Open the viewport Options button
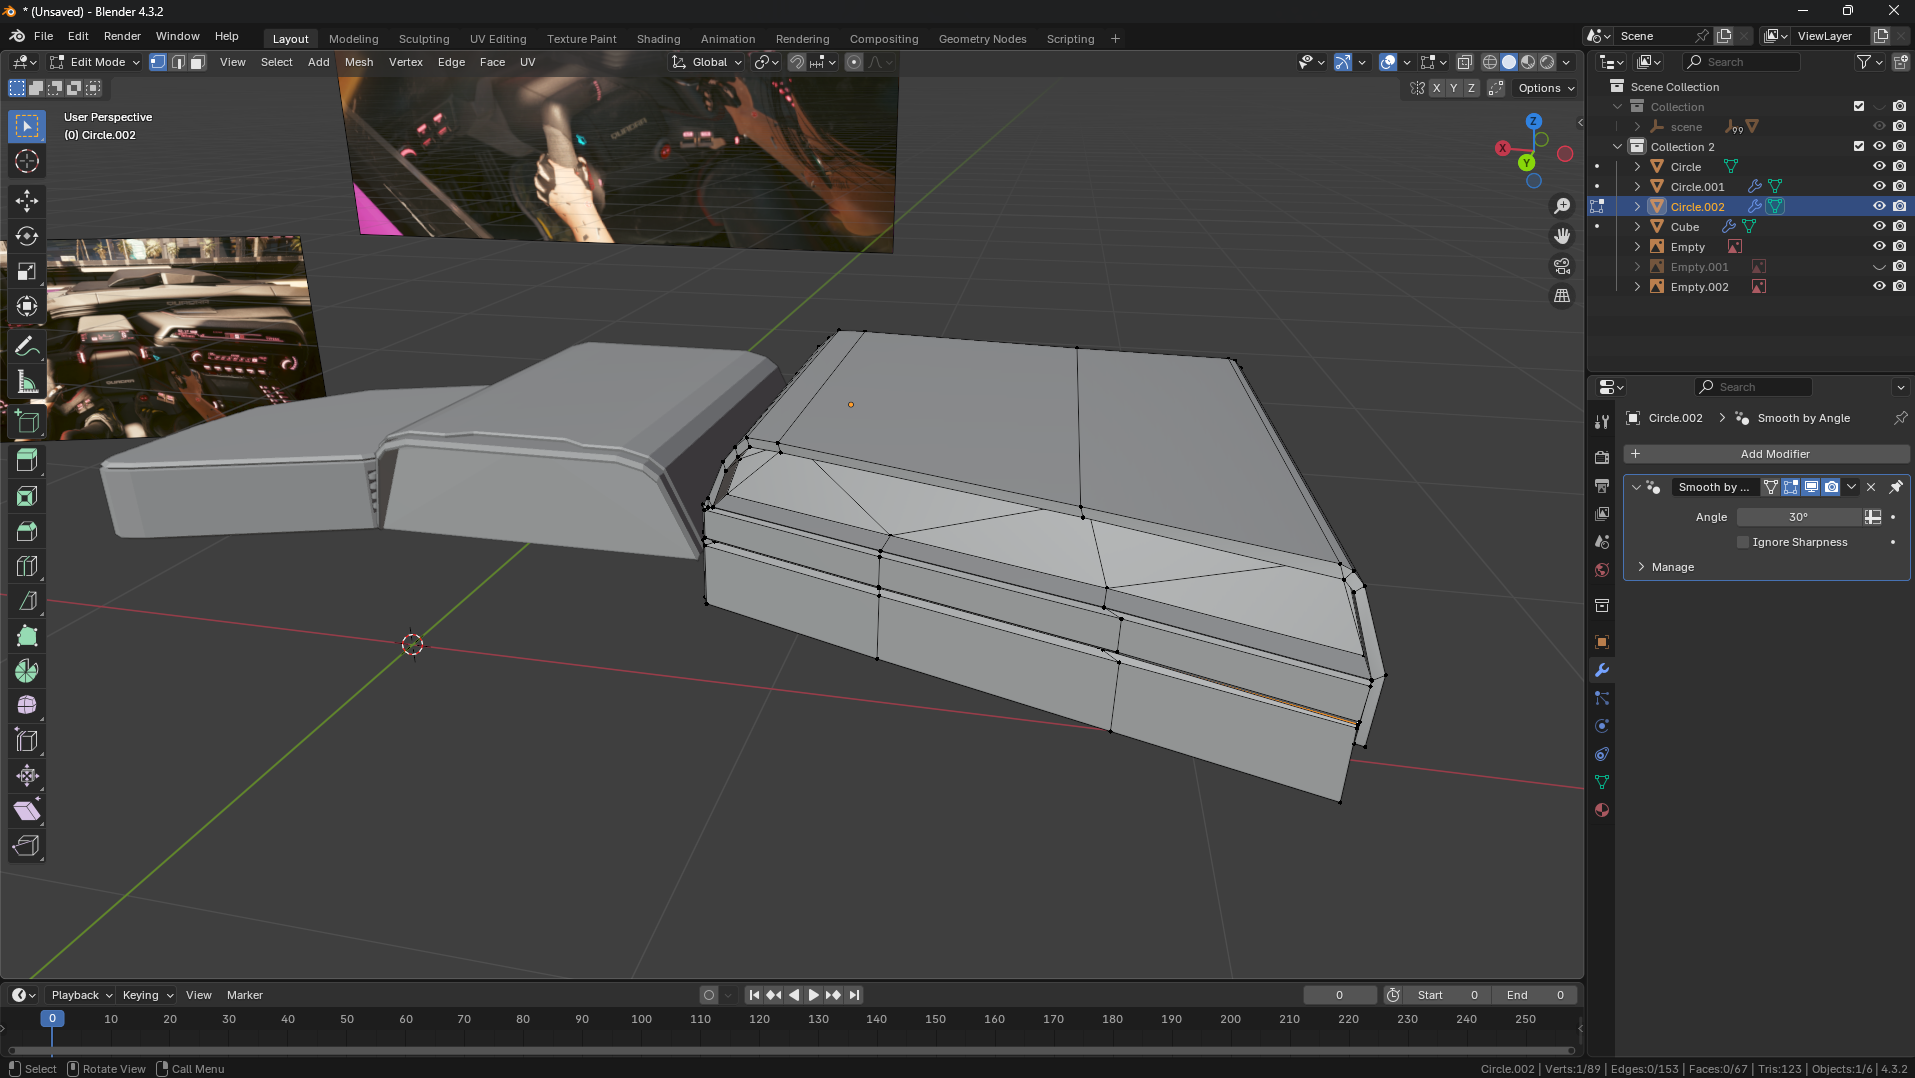 point(1545,88)
